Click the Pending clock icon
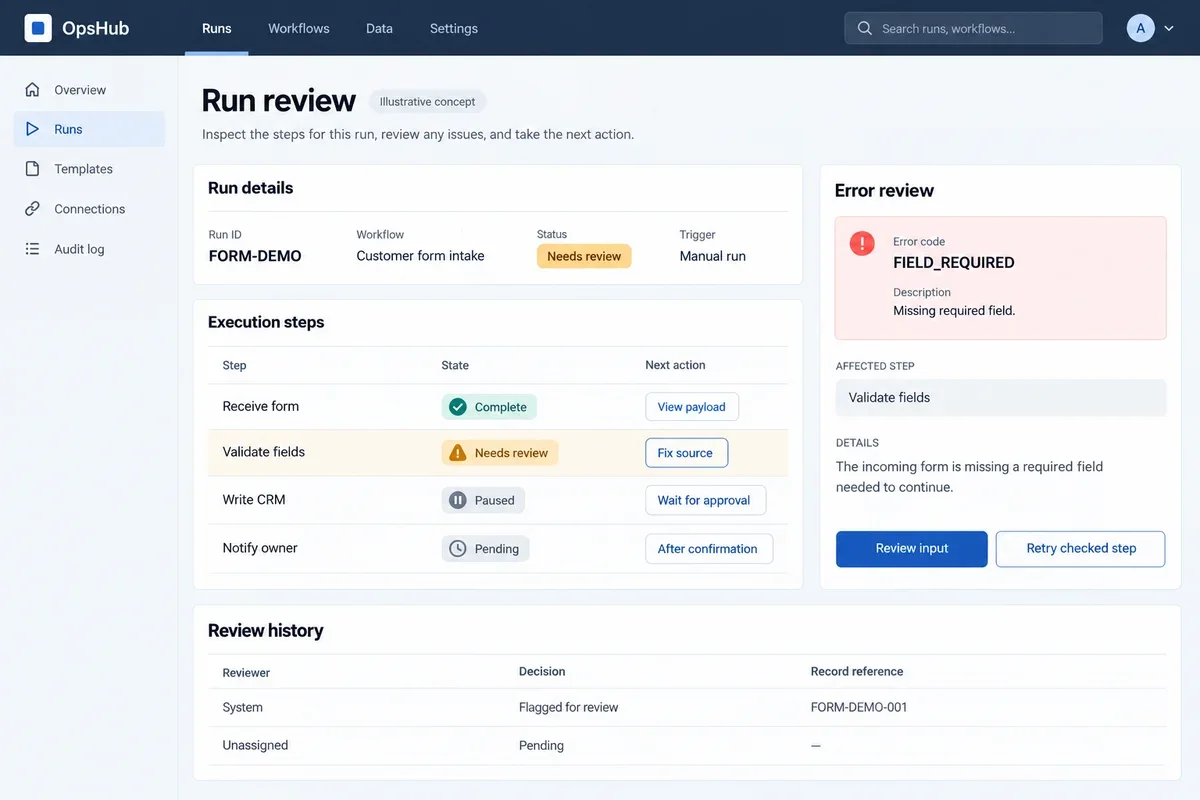The width and height of the screenshot is (1200, 800). coord(458,548)
